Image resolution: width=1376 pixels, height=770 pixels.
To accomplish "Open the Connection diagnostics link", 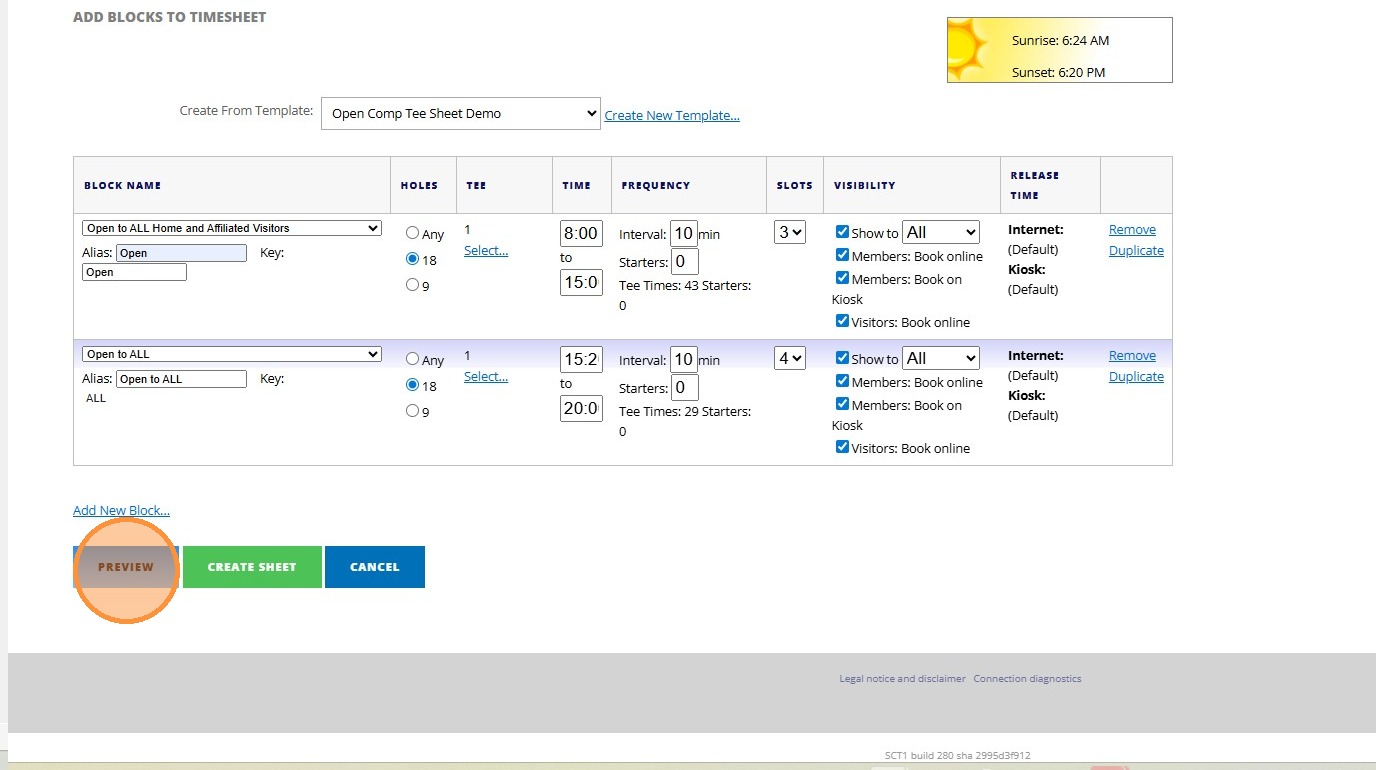I will click(x=1027, y=679).
